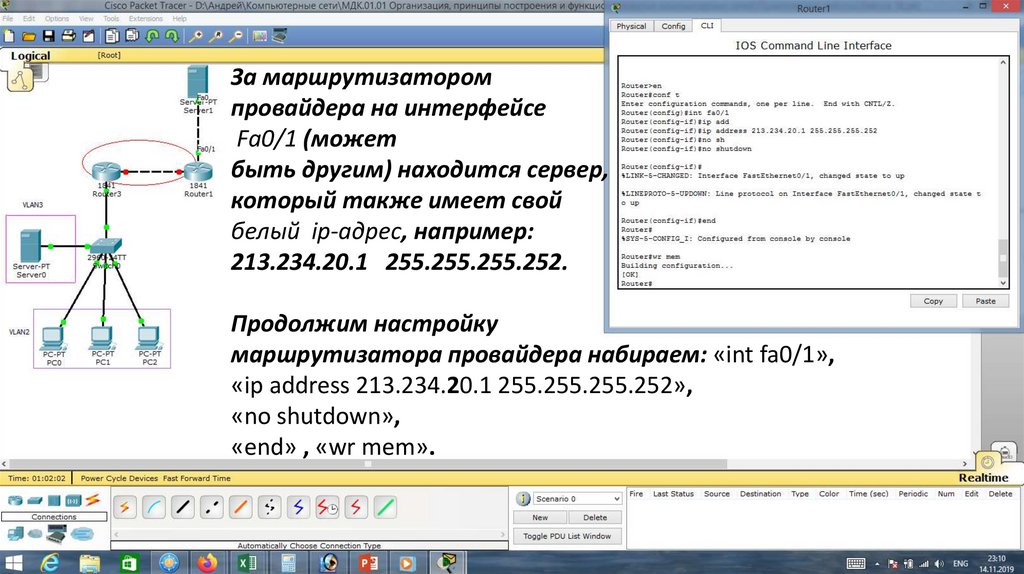This screenshot has width=1024, height=574.
Task: Click Fast Forward Time
Action: coord(197,479)
